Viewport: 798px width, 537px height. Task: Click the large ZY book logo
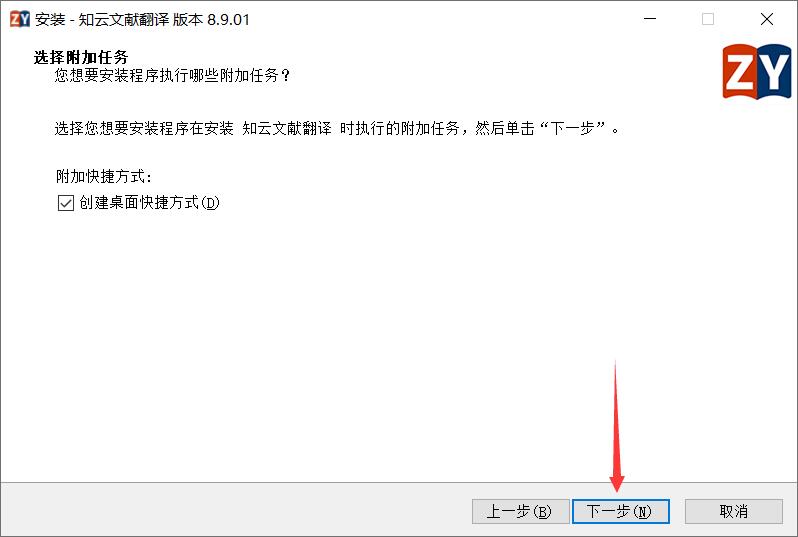[x=757, y=71]
